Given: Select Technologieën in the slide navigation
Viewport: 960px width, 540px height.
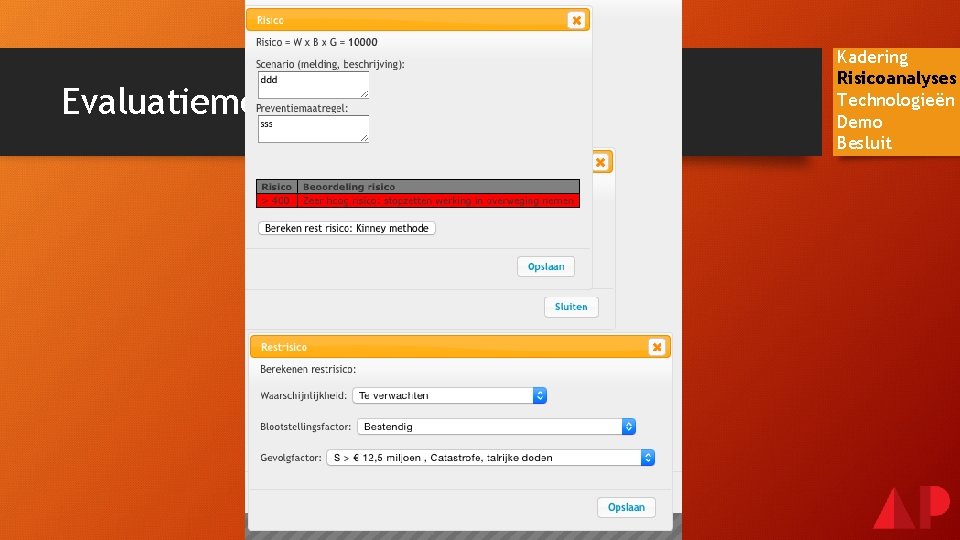Looking at the screenshot, I should pos(895,100).
